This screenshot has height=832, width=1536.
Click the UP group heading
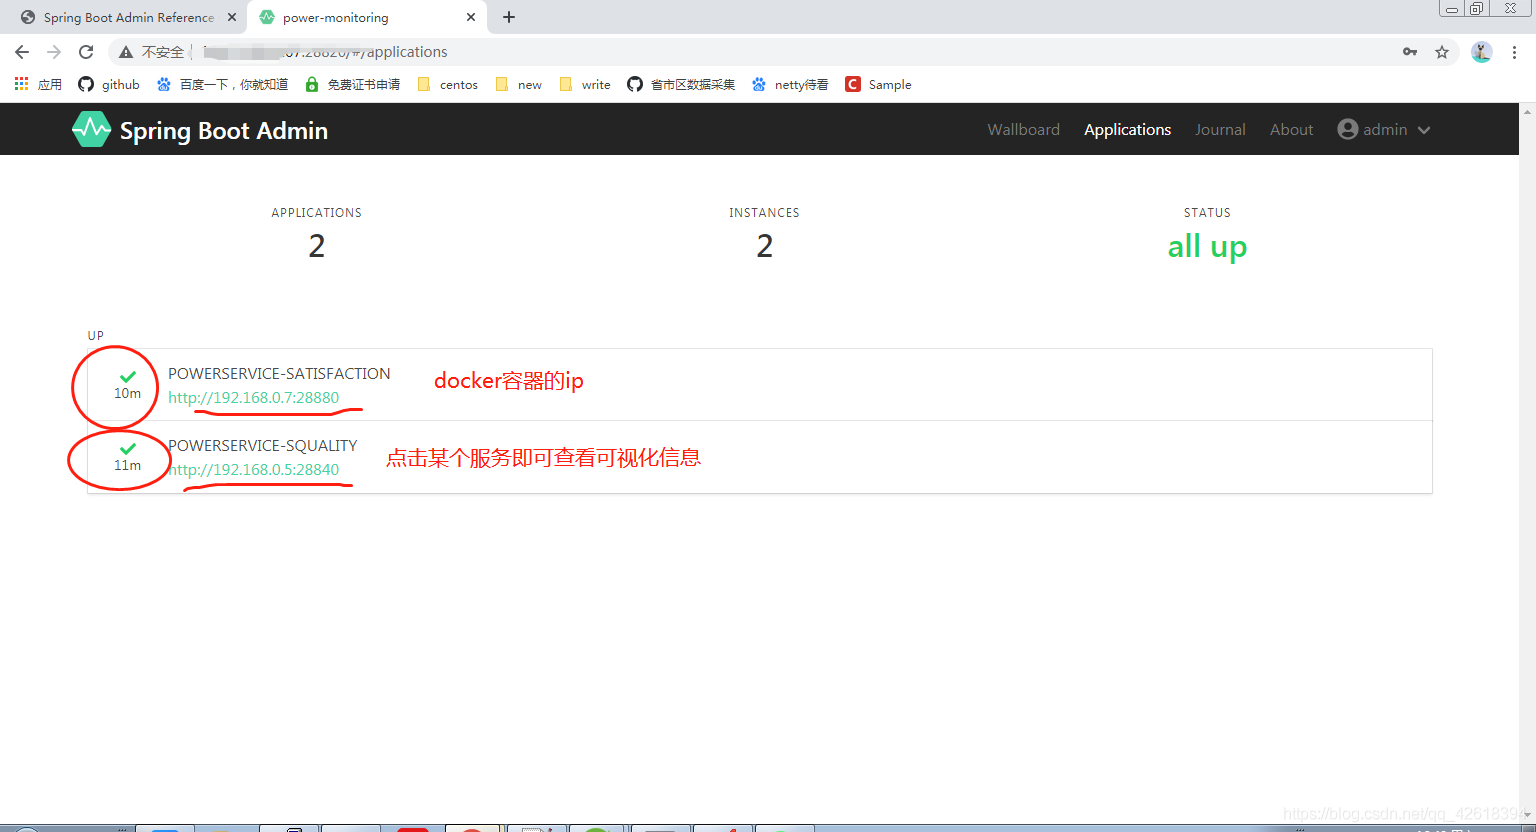coord(96,336)
